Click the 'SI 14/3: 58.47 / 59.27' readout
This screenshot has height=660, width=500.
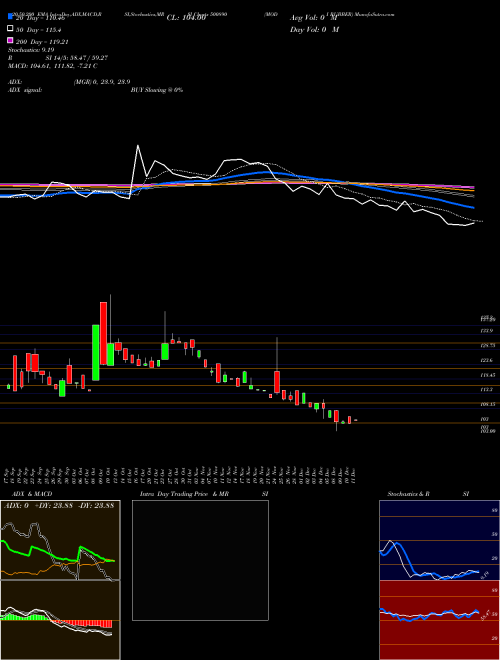coord(77,58)
